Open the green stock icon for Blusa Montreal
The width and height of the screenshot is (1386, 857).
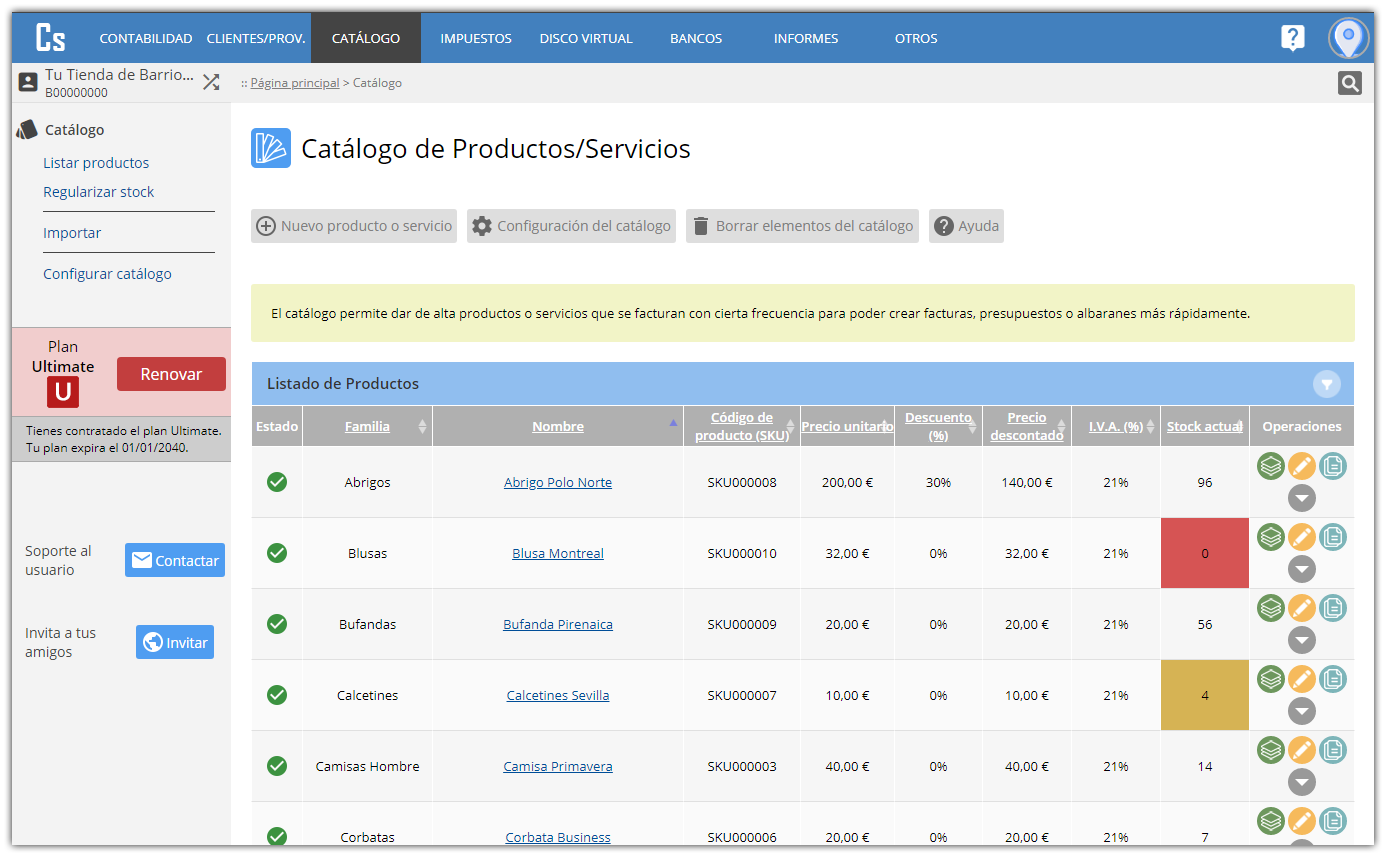click(1270, 537)
